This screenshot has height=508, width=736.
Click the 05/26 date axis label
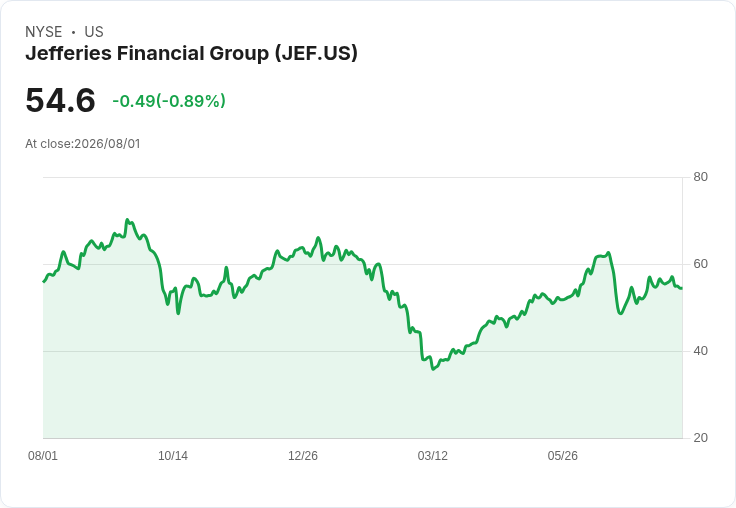coord(563,455)
